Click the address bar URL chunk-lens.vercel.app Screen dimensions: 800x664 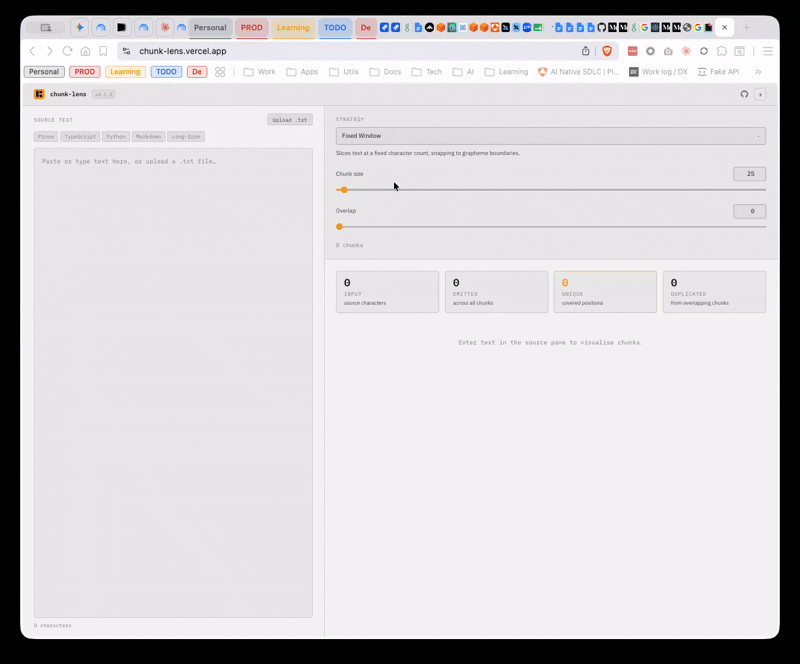tap(183, 51)
